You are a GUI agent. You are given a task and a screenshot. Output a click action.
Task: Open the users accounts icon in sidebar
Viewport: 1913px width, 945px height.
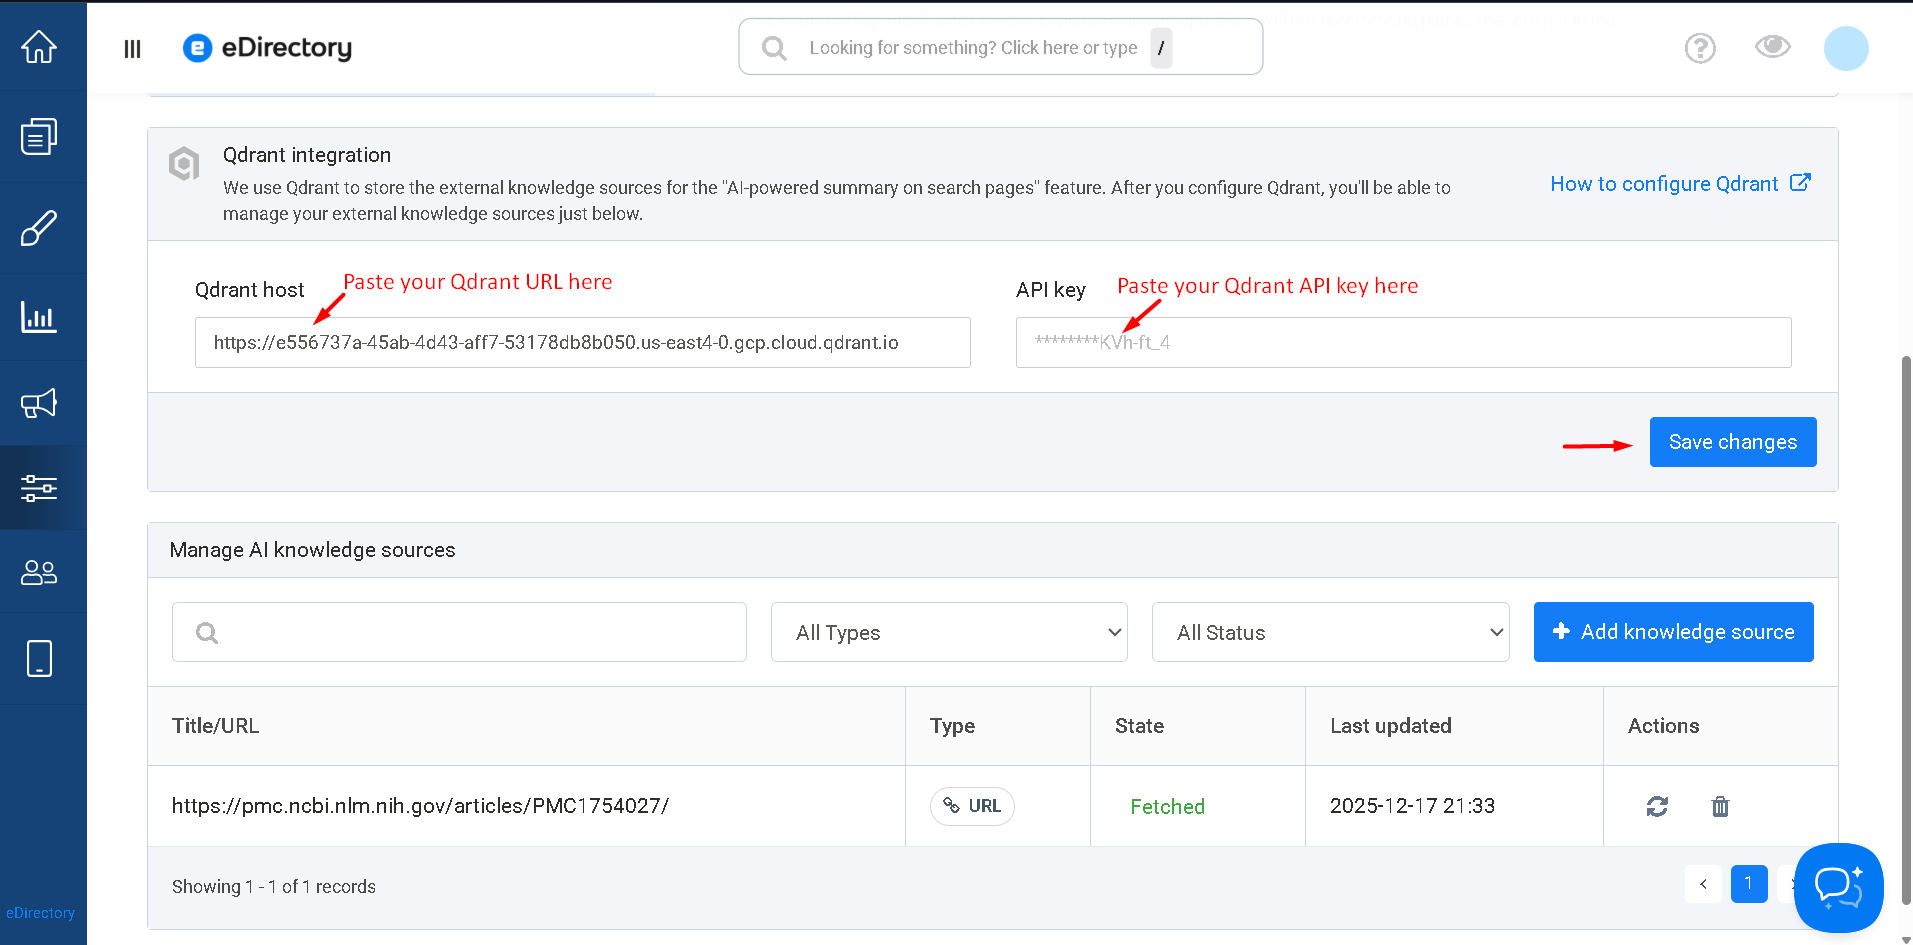(39, 572)
